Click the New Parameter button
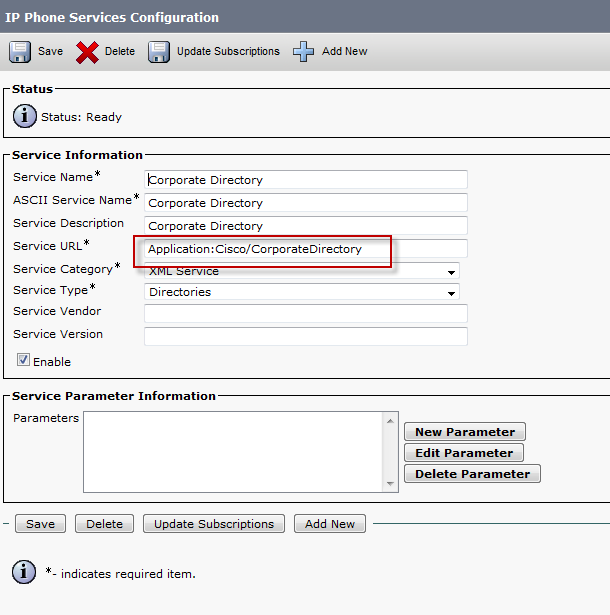The image size is (610, 615). (465, 432)
